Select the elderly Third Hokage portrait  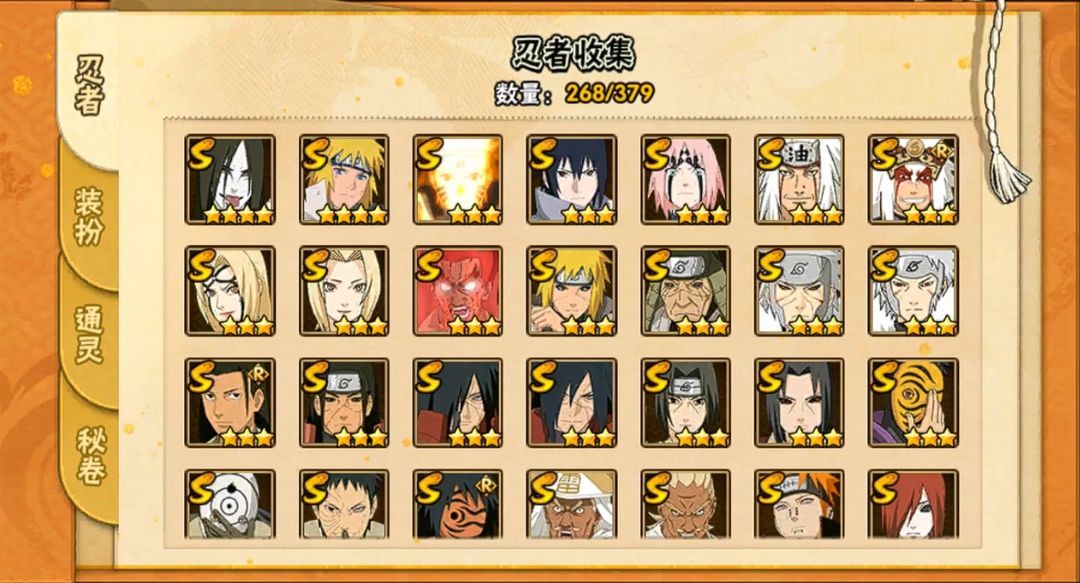(685, 291)
